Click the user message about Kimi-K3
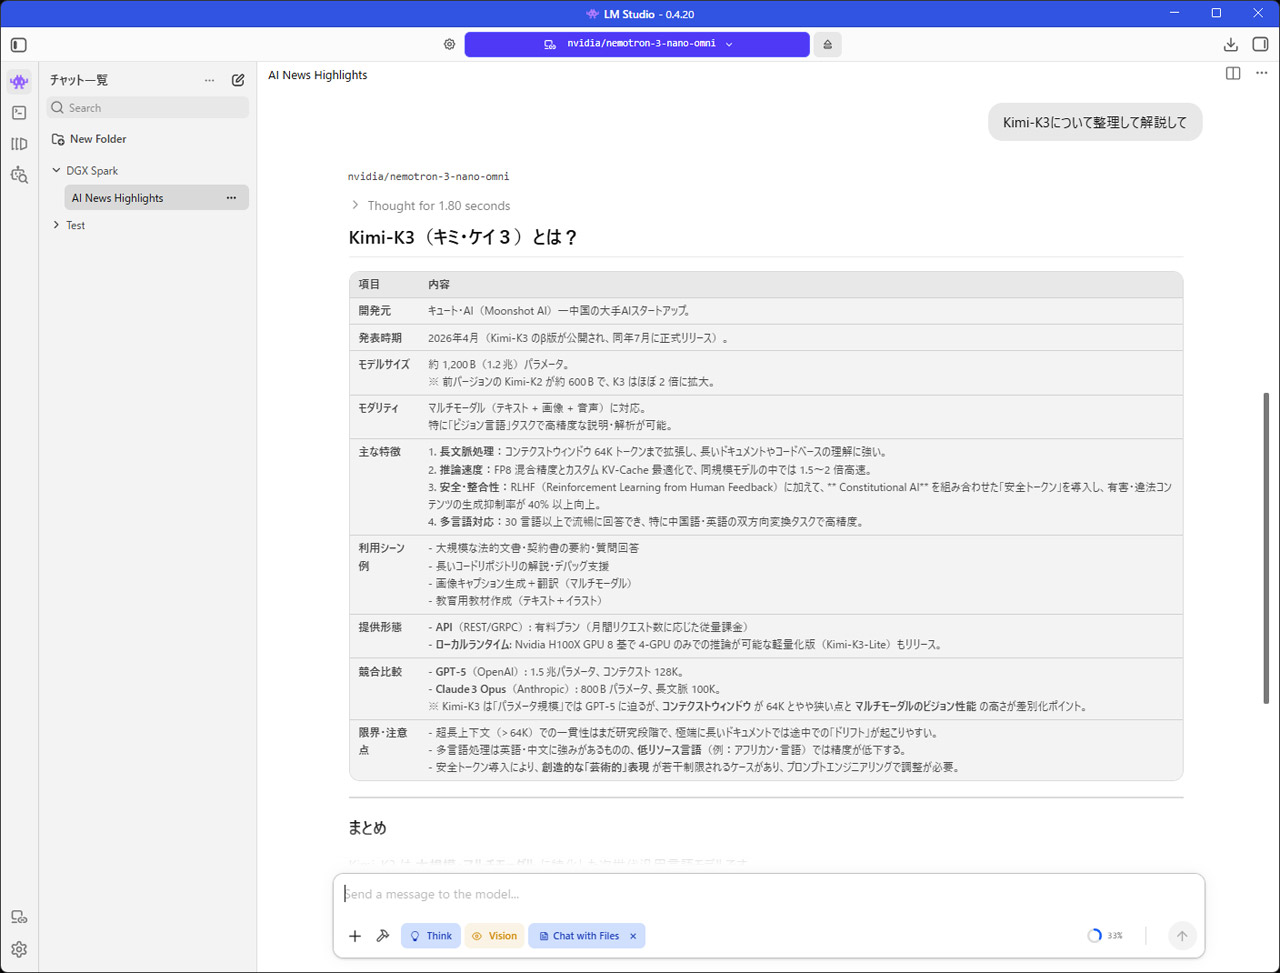Image resolution: width=1280 pixels, height=973 pixels. tap(1095, 122)
